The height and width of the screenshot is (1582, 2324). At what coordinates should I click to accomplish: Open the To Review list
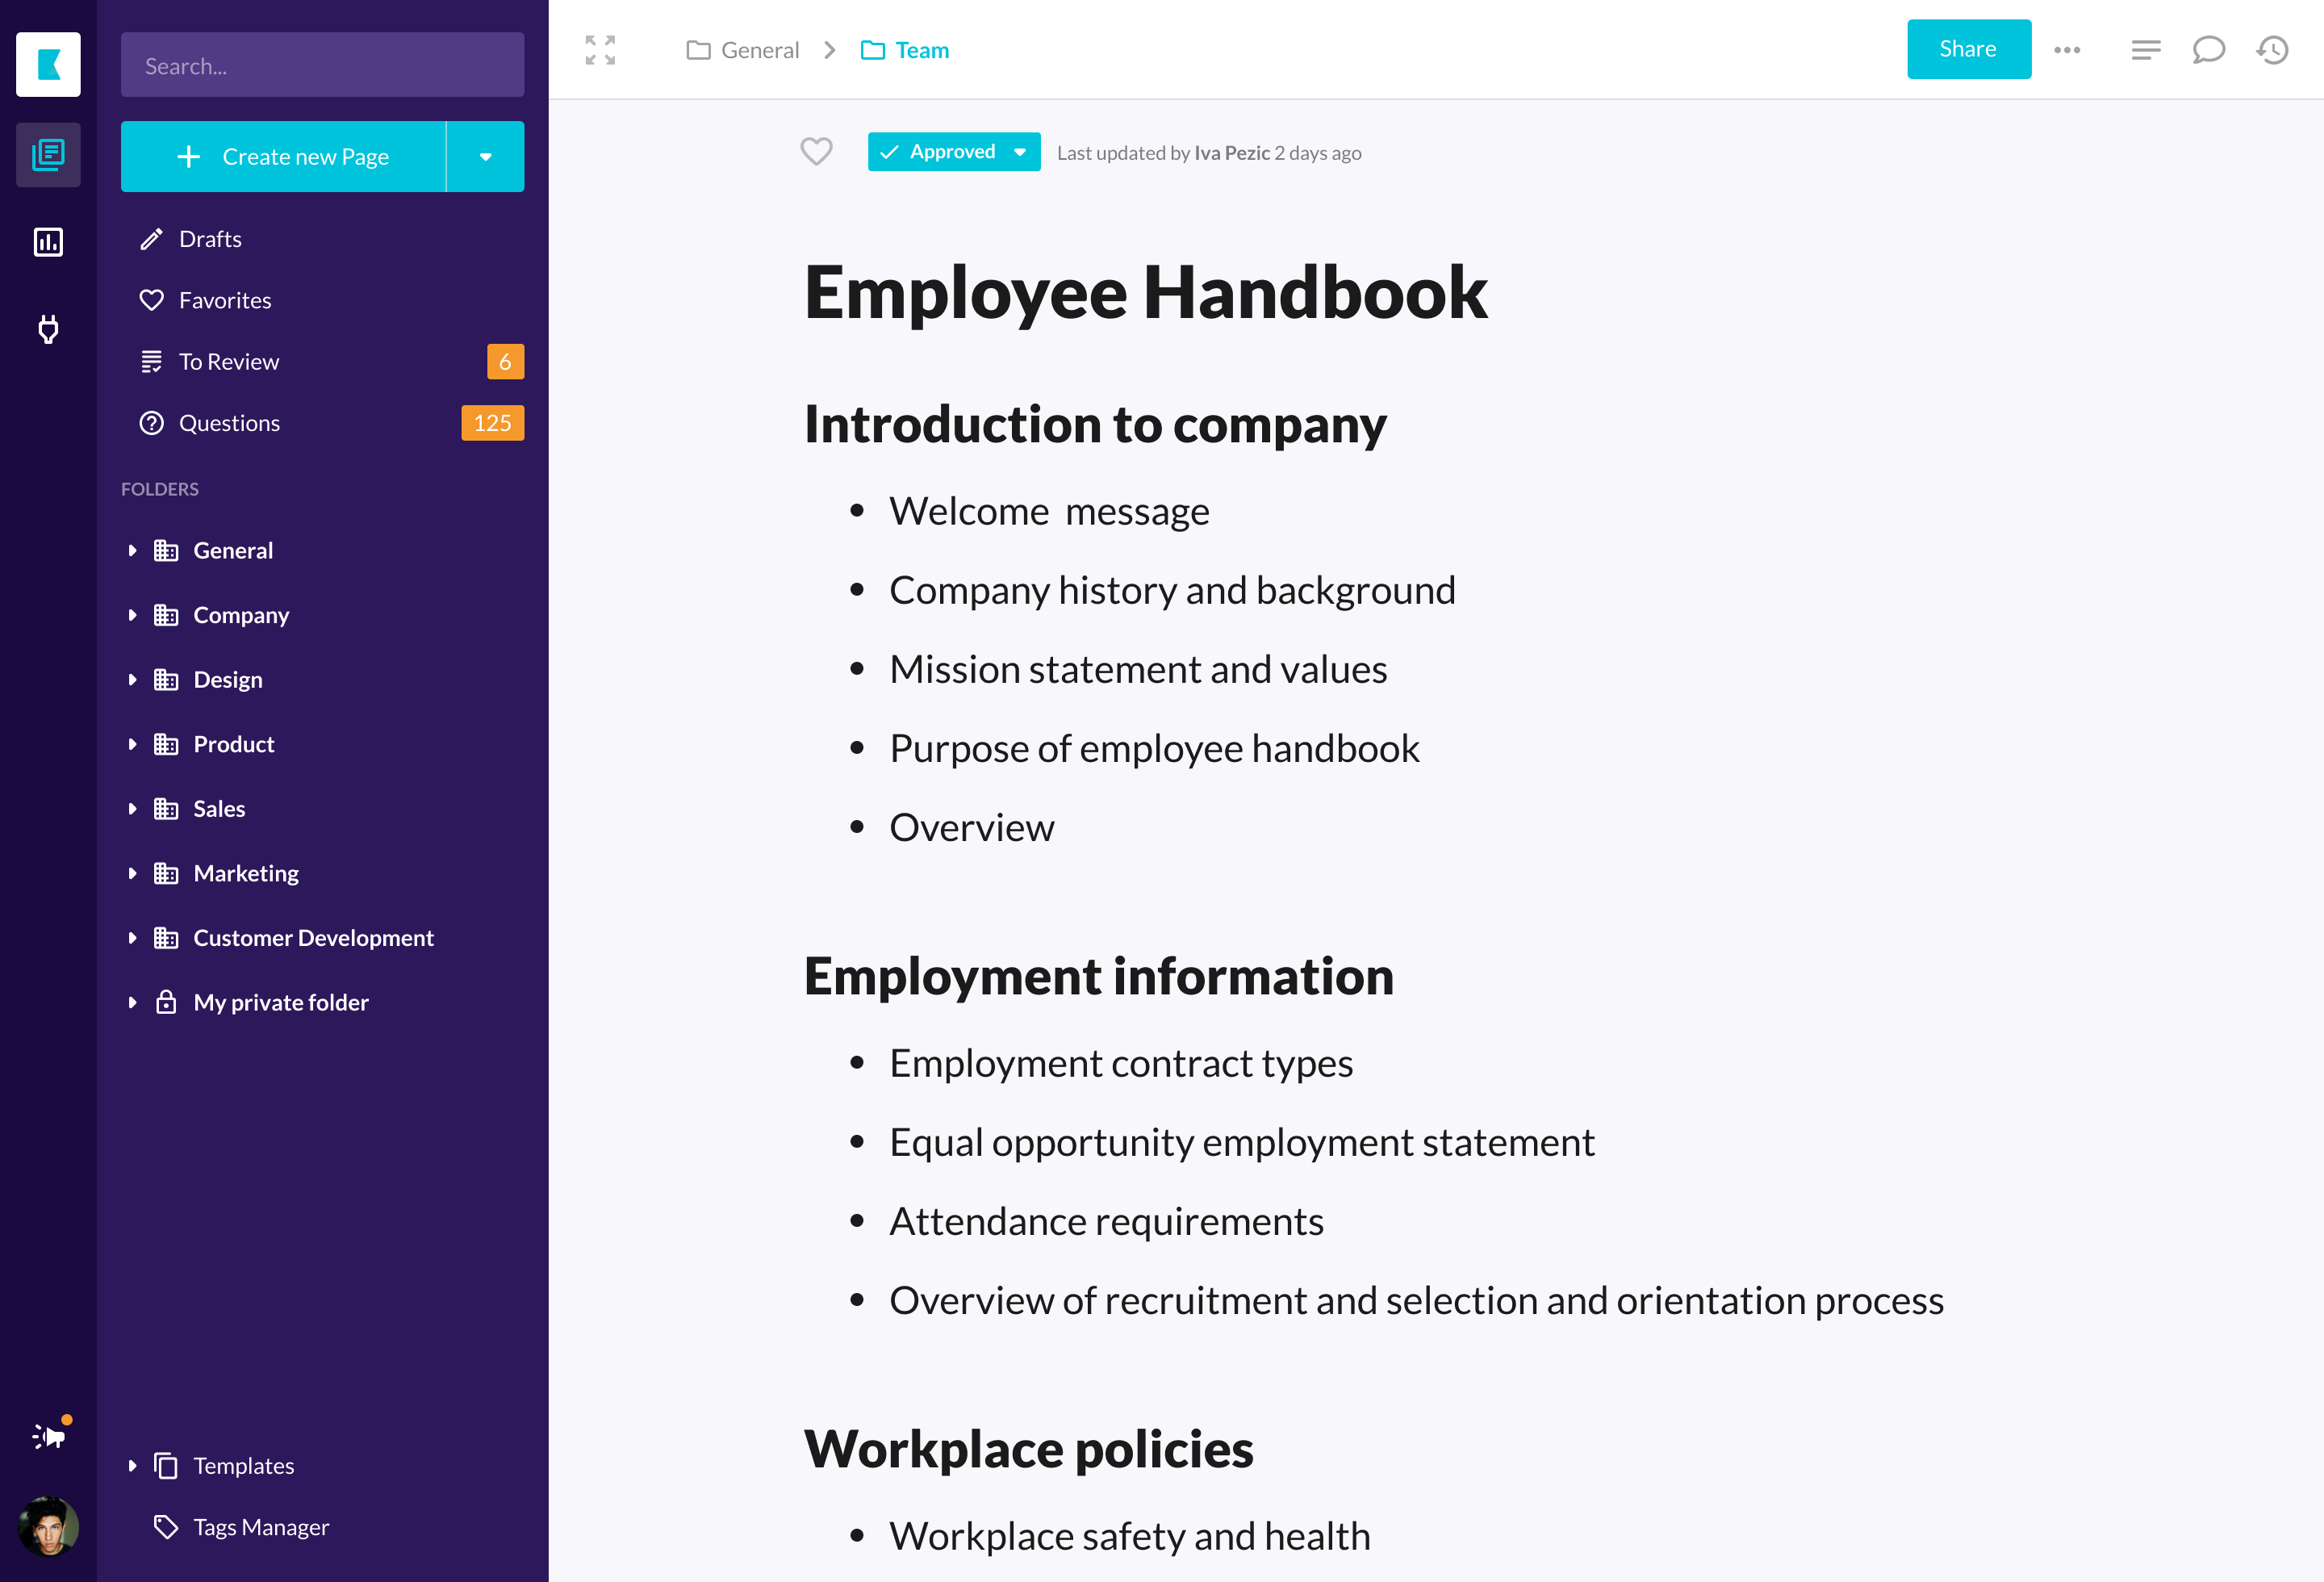tap(229, 362)
